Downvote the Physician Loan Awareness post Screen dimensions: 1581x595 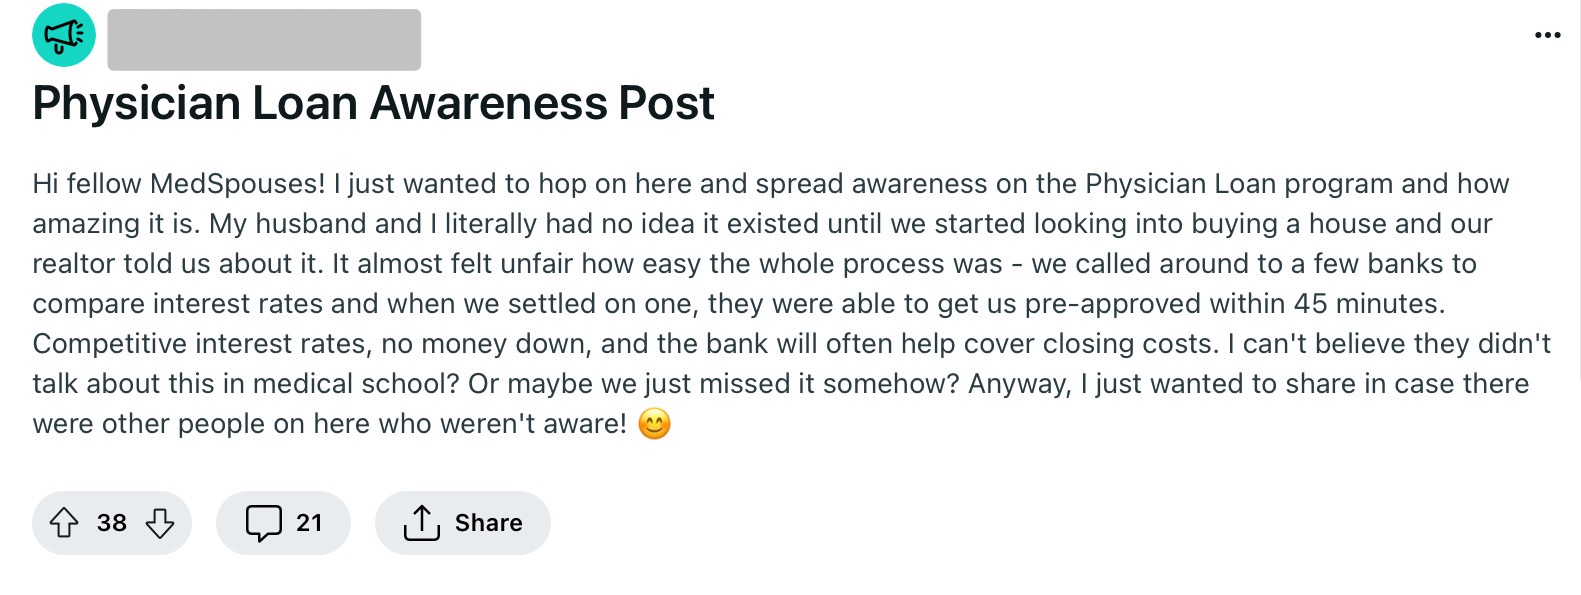coord(160,523)
